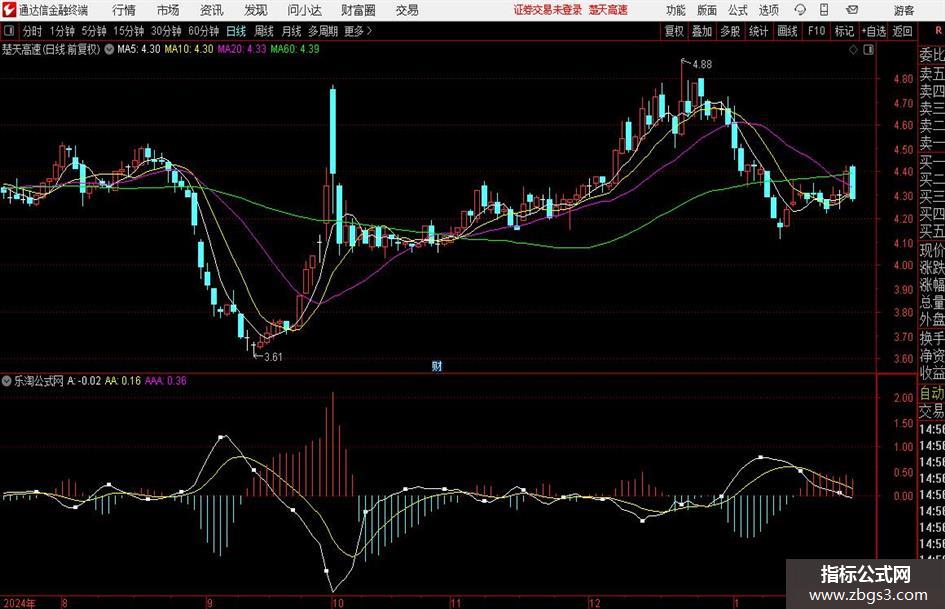Open F10 company info
This screenshot has height=609, width=945.
(x=816, y=31)
